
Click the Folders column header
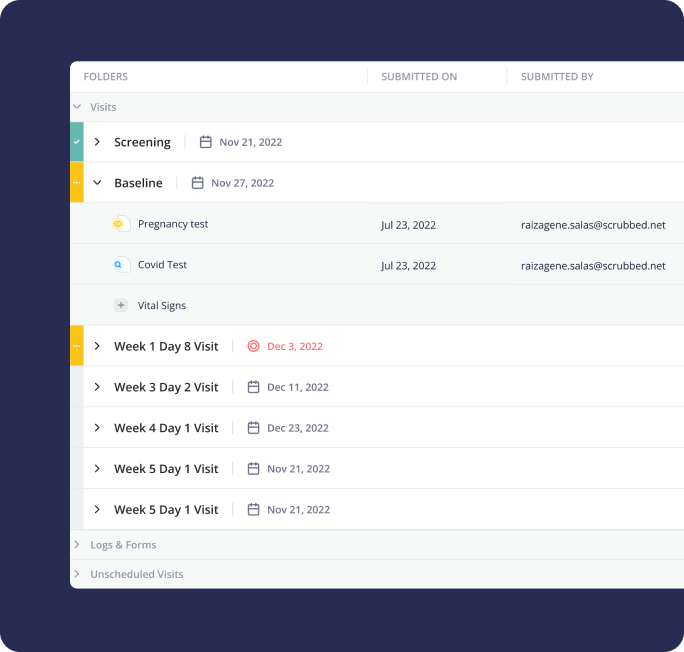click(x=105, y=77)
